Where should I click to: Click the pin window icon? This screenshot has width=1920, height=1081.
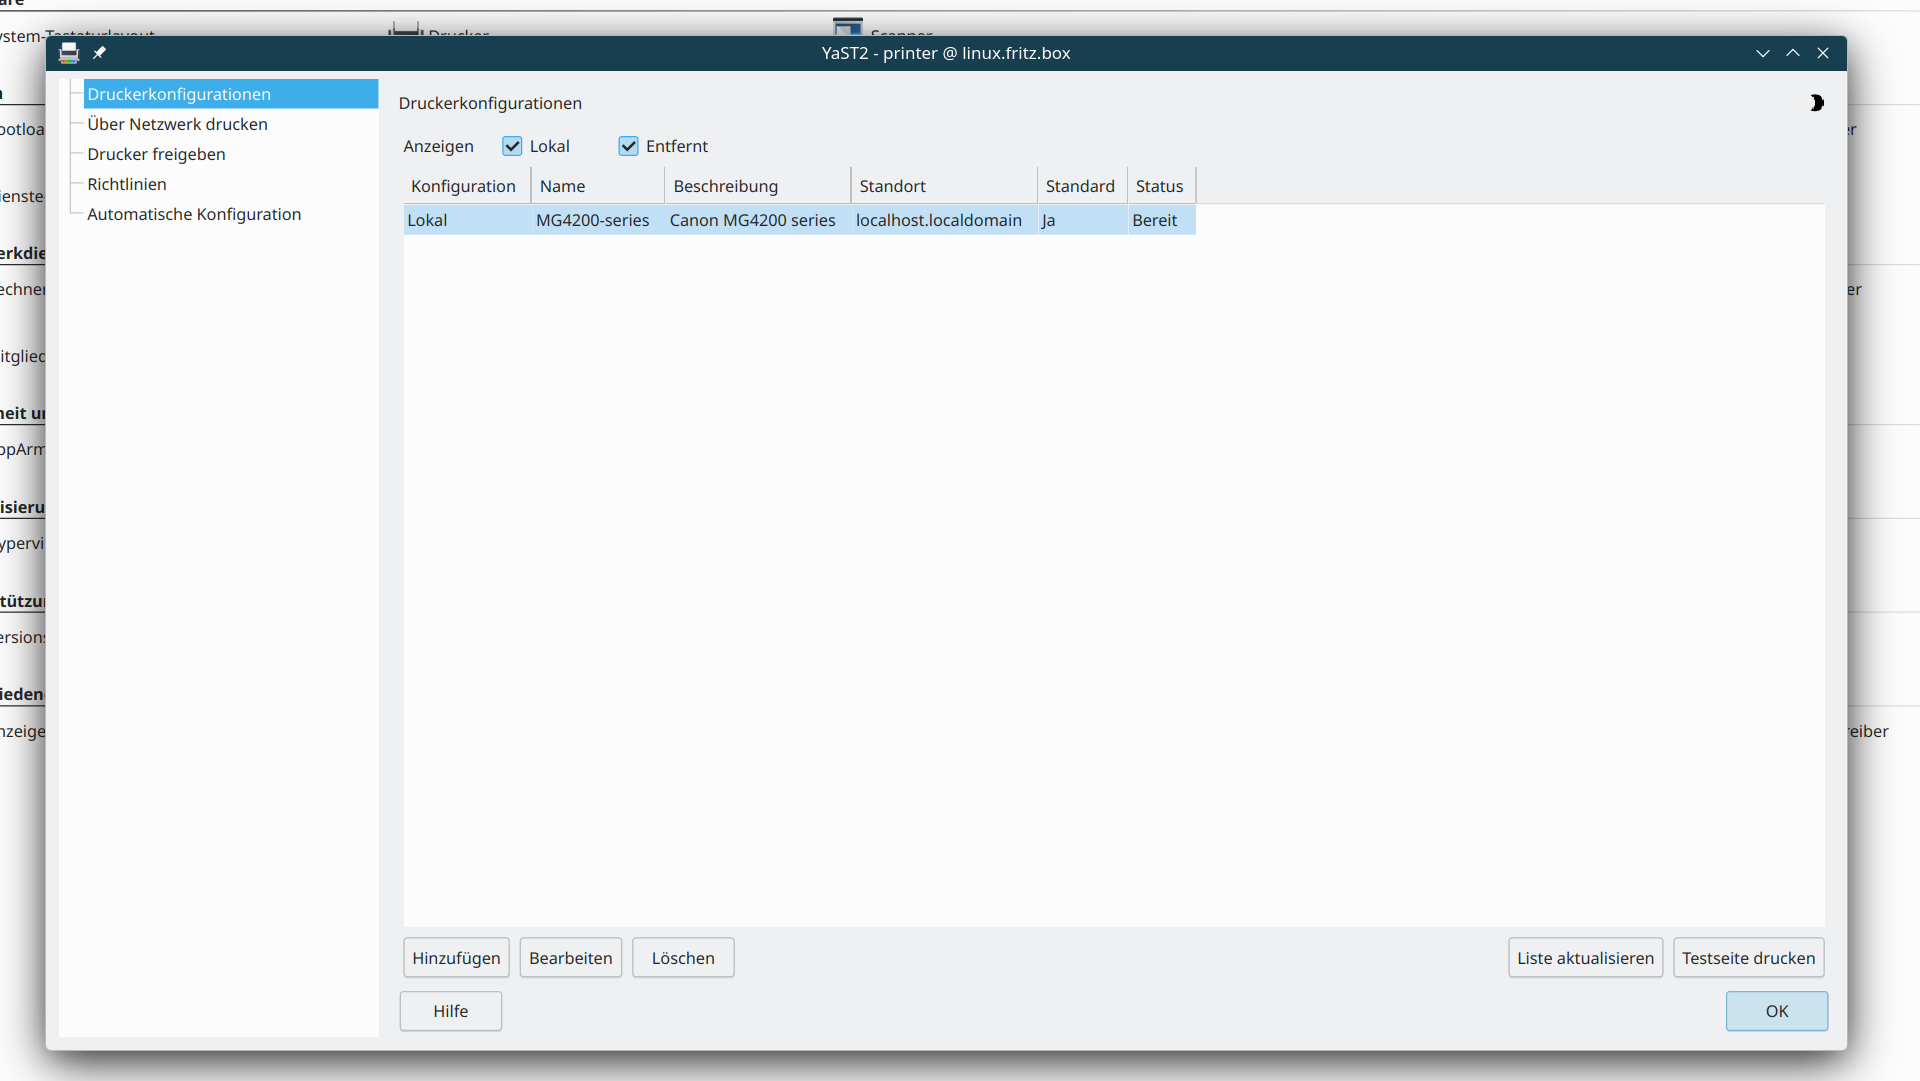tap(100, 53)
